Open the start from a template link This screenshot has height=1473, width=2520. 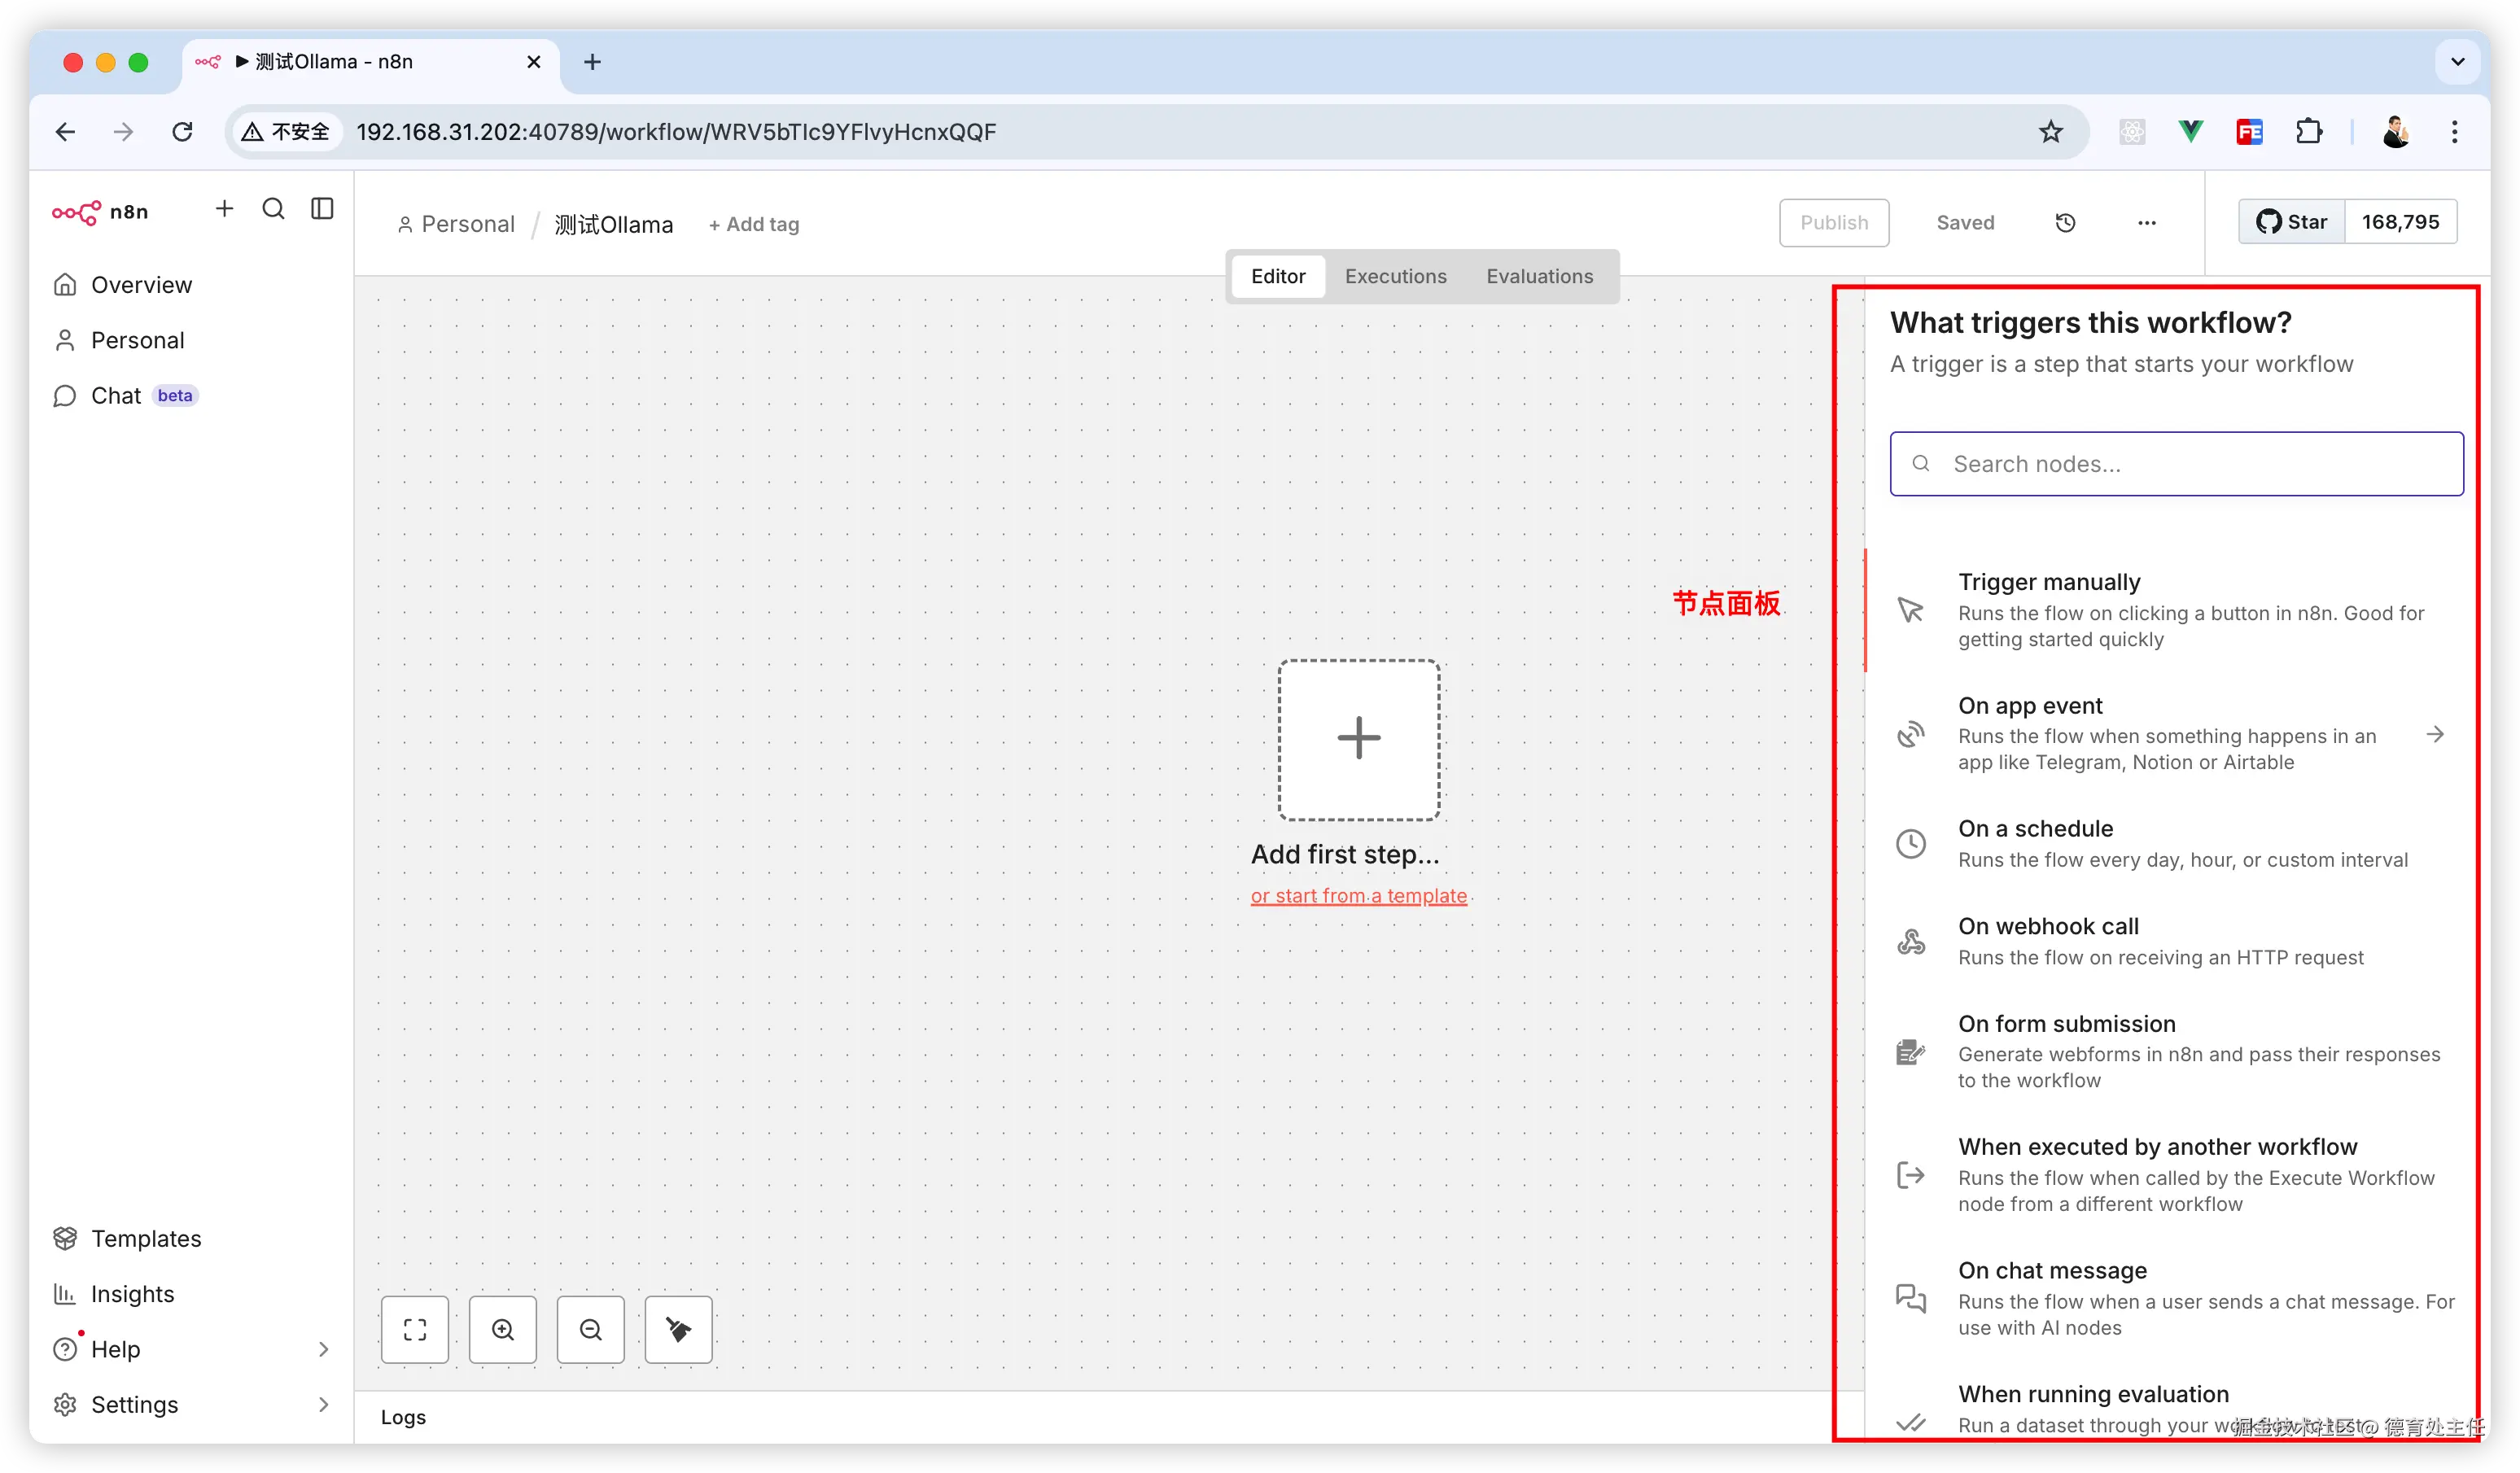(1358, 896)
